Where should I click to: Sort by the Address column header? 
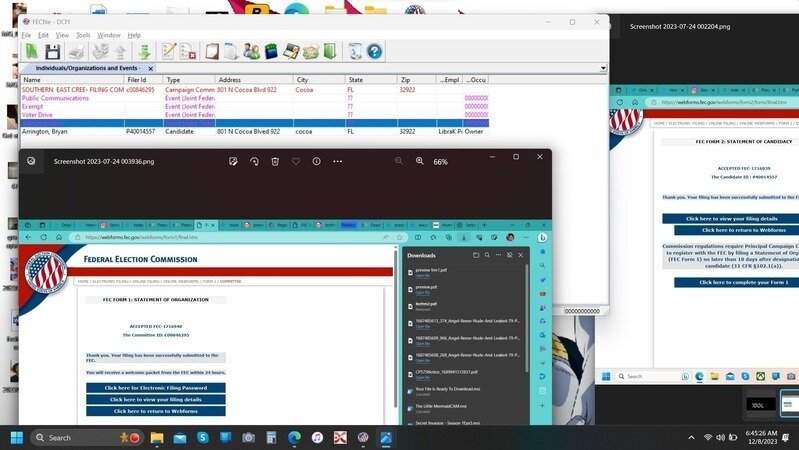[254, 80]
